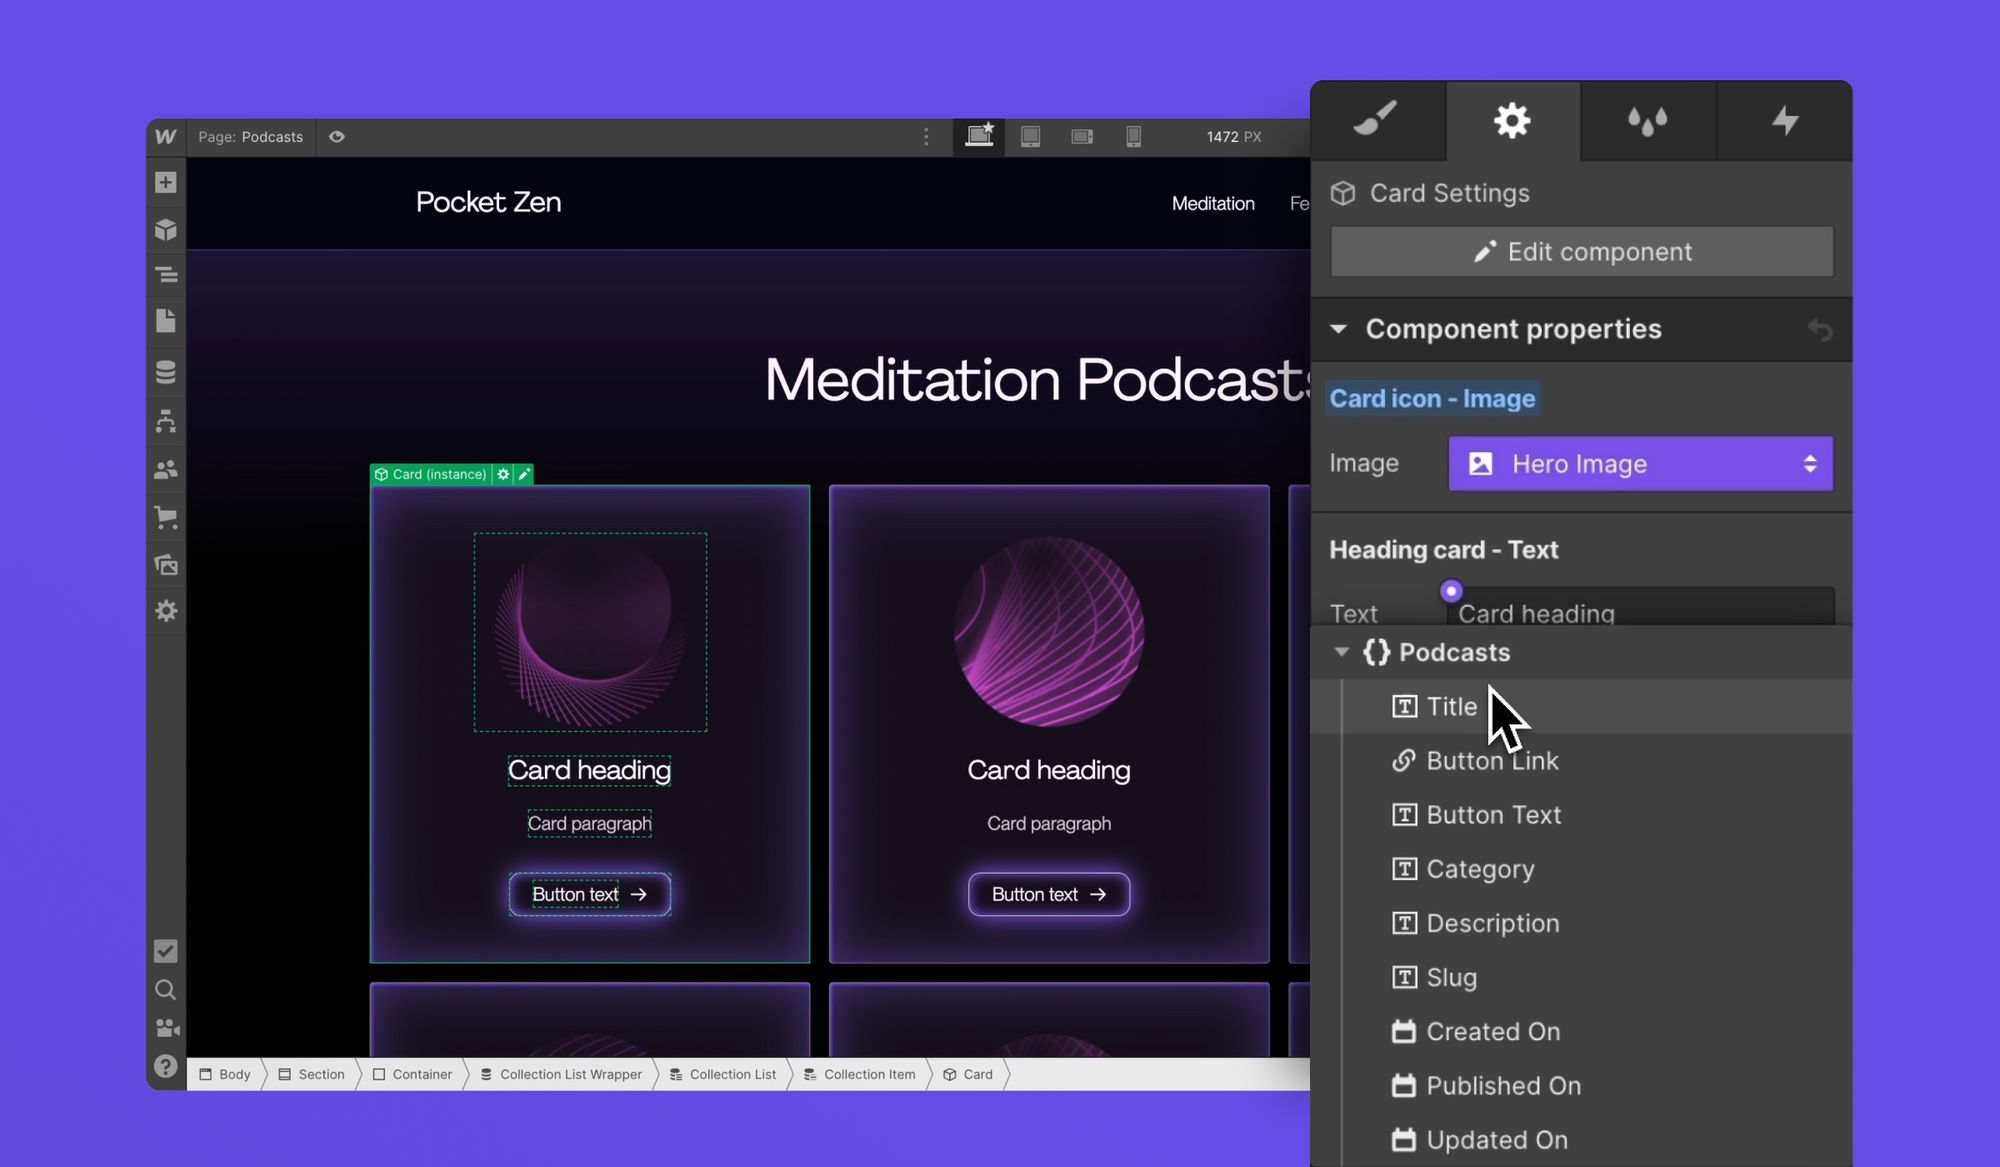Open the CMS Collections panel
Image resolution: width=2000 pixels, height=1167 pixels.
click(165, 371)
